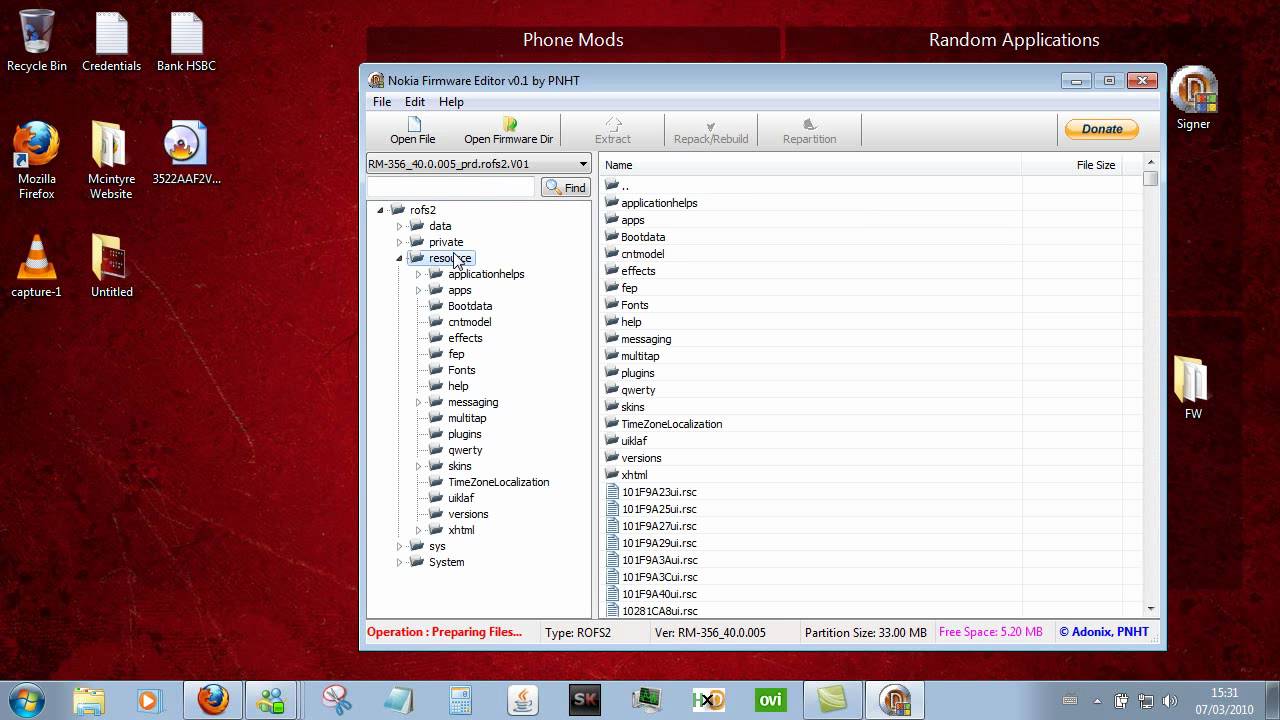The height and width of the screenshot is (720, 1280).
Task: Click the Repartition toolbar icon
Action: coord(810,124)
